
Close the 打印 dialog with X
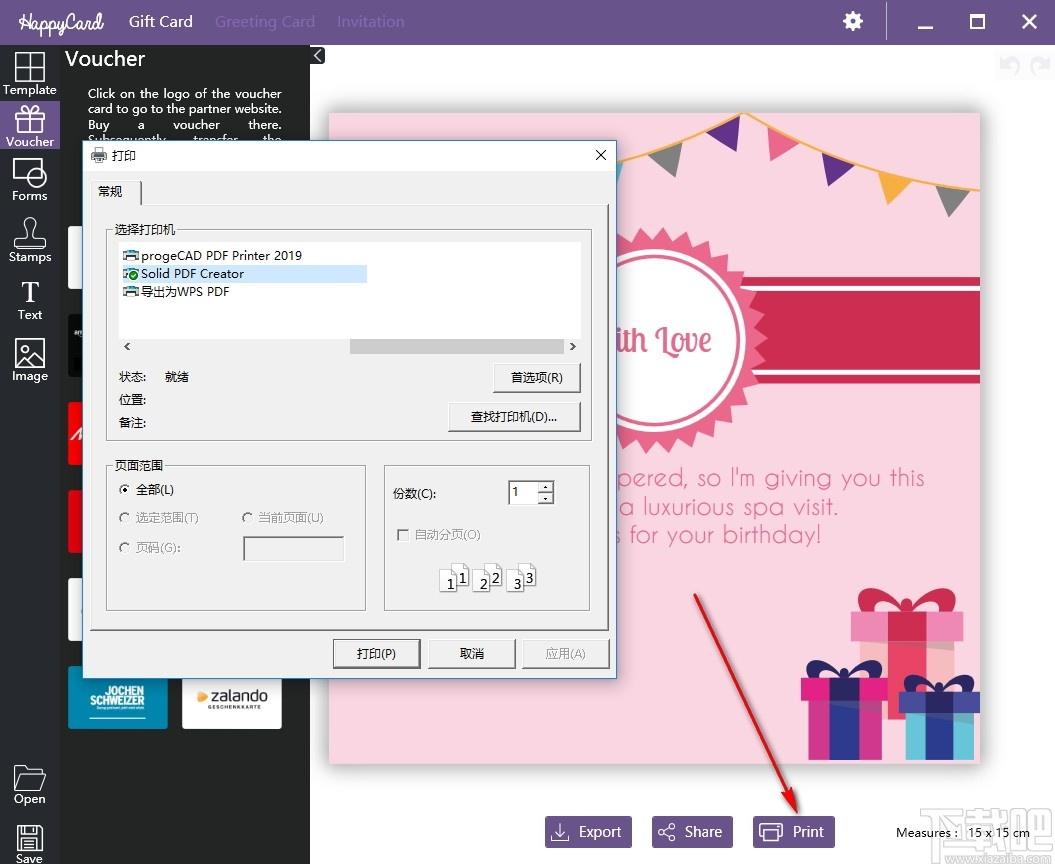[601, 155]
